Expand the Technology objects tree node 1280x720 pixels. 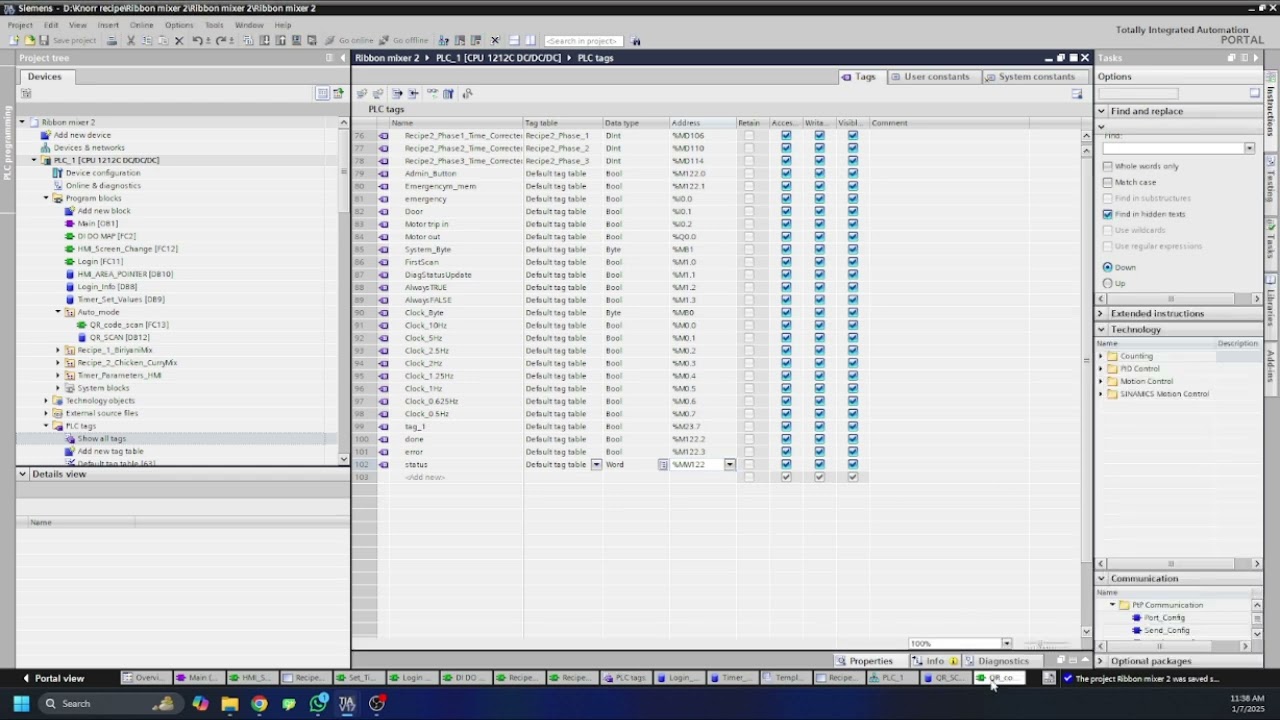pos(46,401)
